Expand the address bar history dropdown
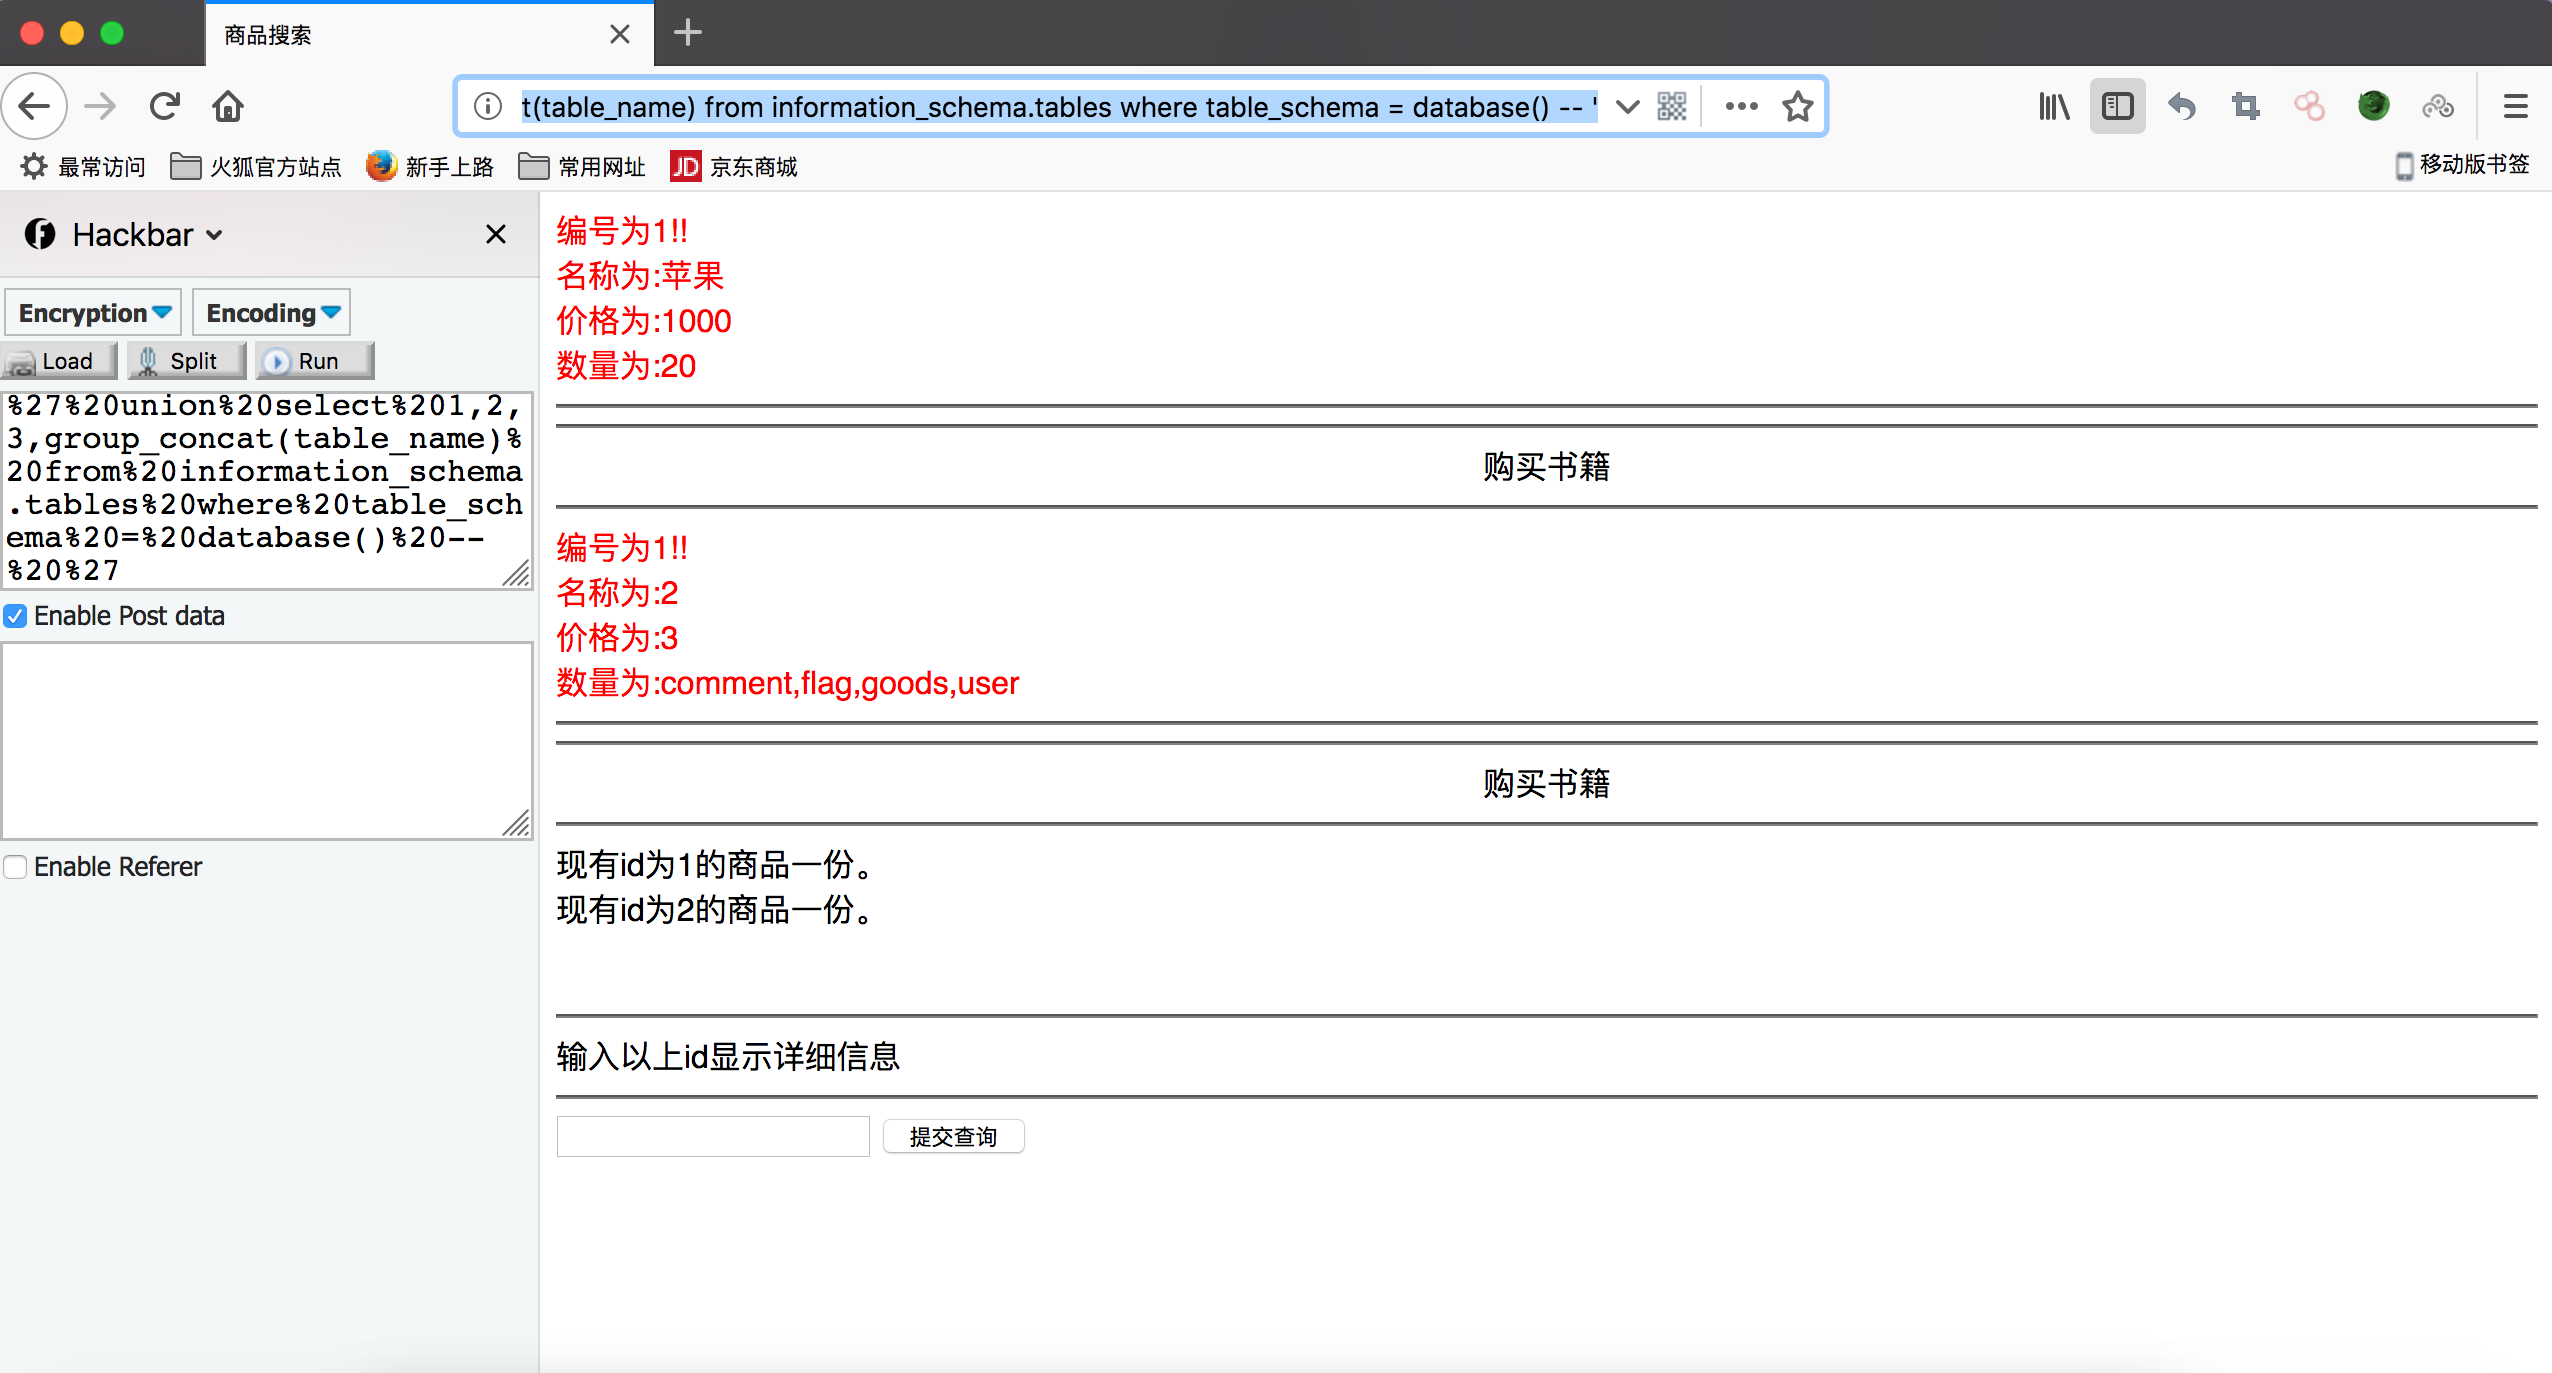2552x1373 pixels. [x=1627, y=106]
